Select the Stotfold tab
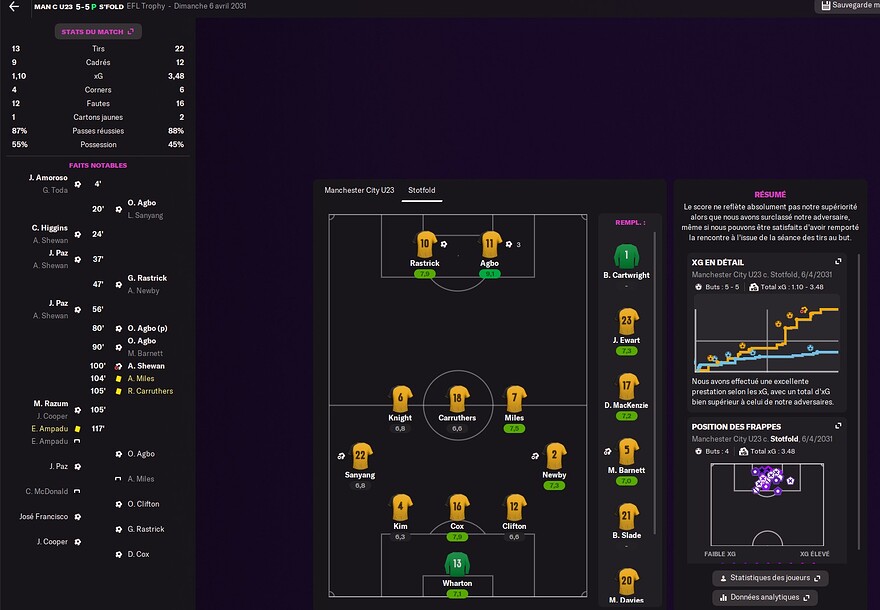 (421, 190)
